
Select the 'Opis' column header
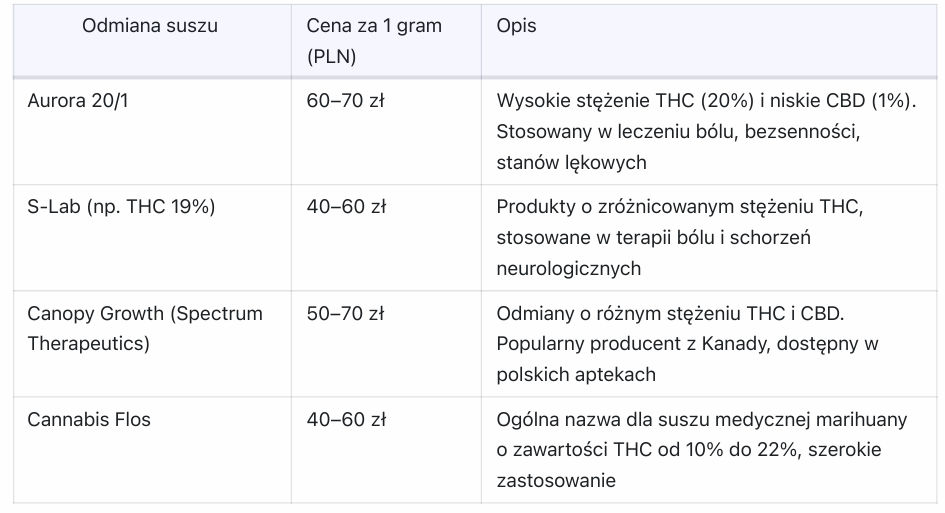pos(516,27)
